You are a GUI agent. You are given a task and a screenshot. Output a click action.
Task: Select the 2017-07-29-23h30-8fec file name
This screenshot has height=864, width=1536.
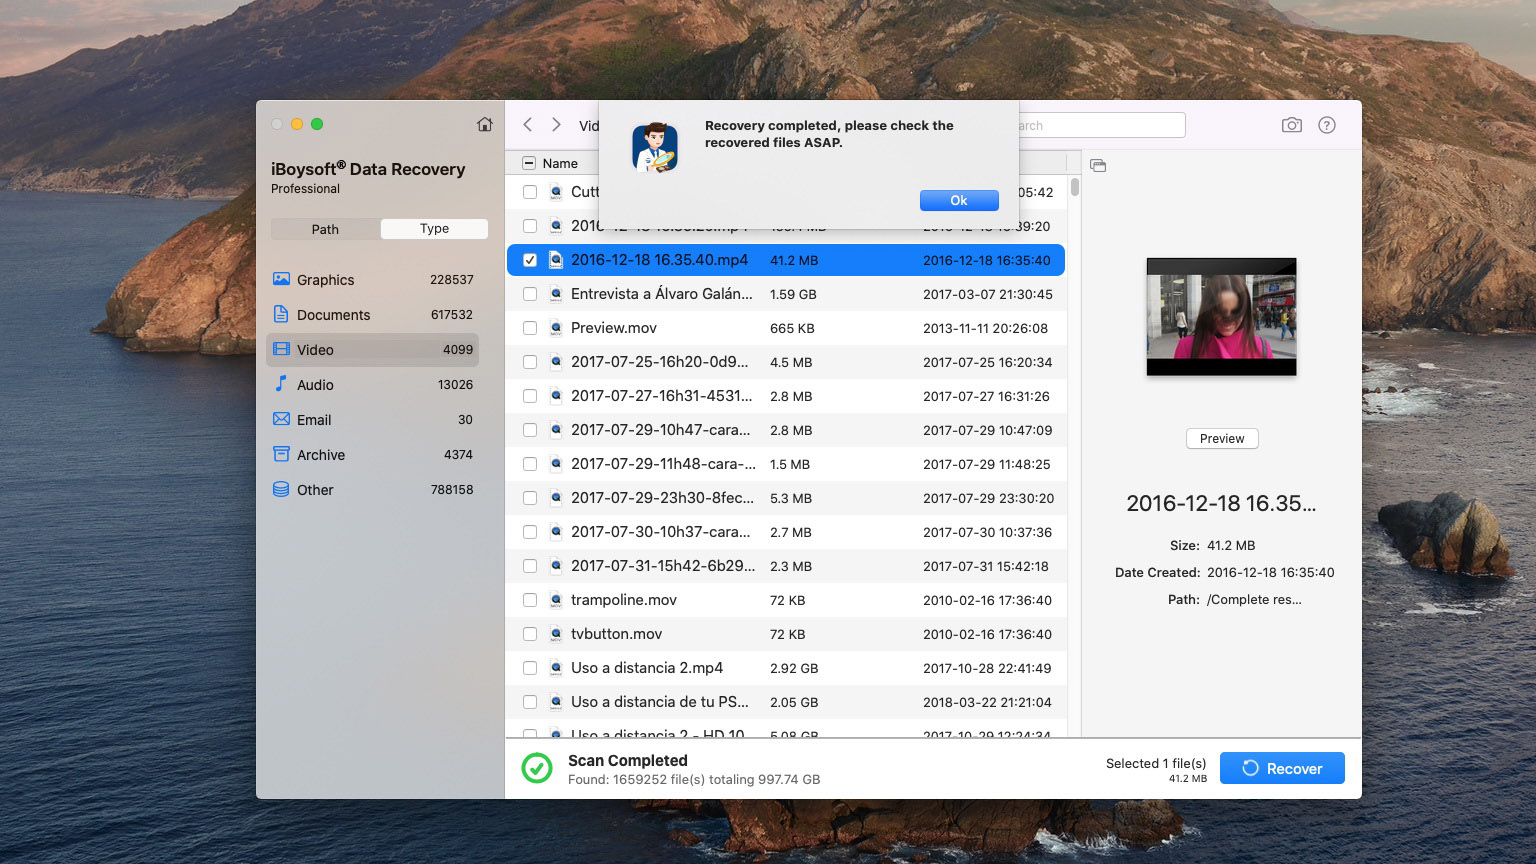[x=663, y=498]
